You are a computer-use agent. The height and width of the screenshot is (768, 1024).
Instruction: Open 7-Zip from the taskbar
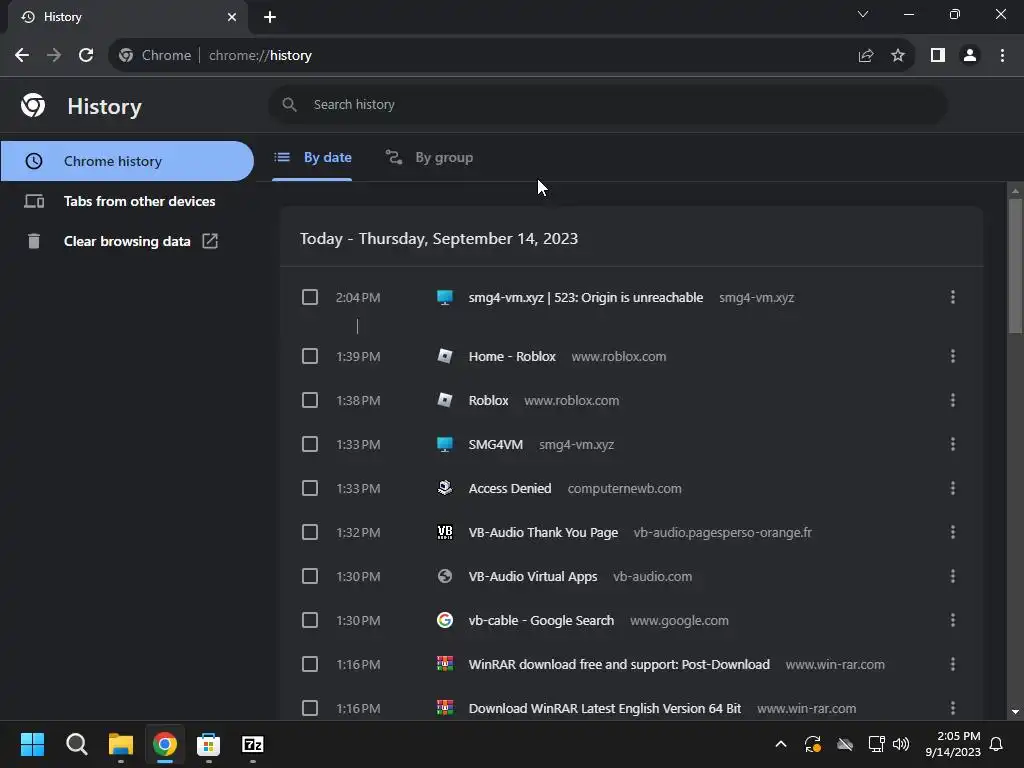pos(253,744)
